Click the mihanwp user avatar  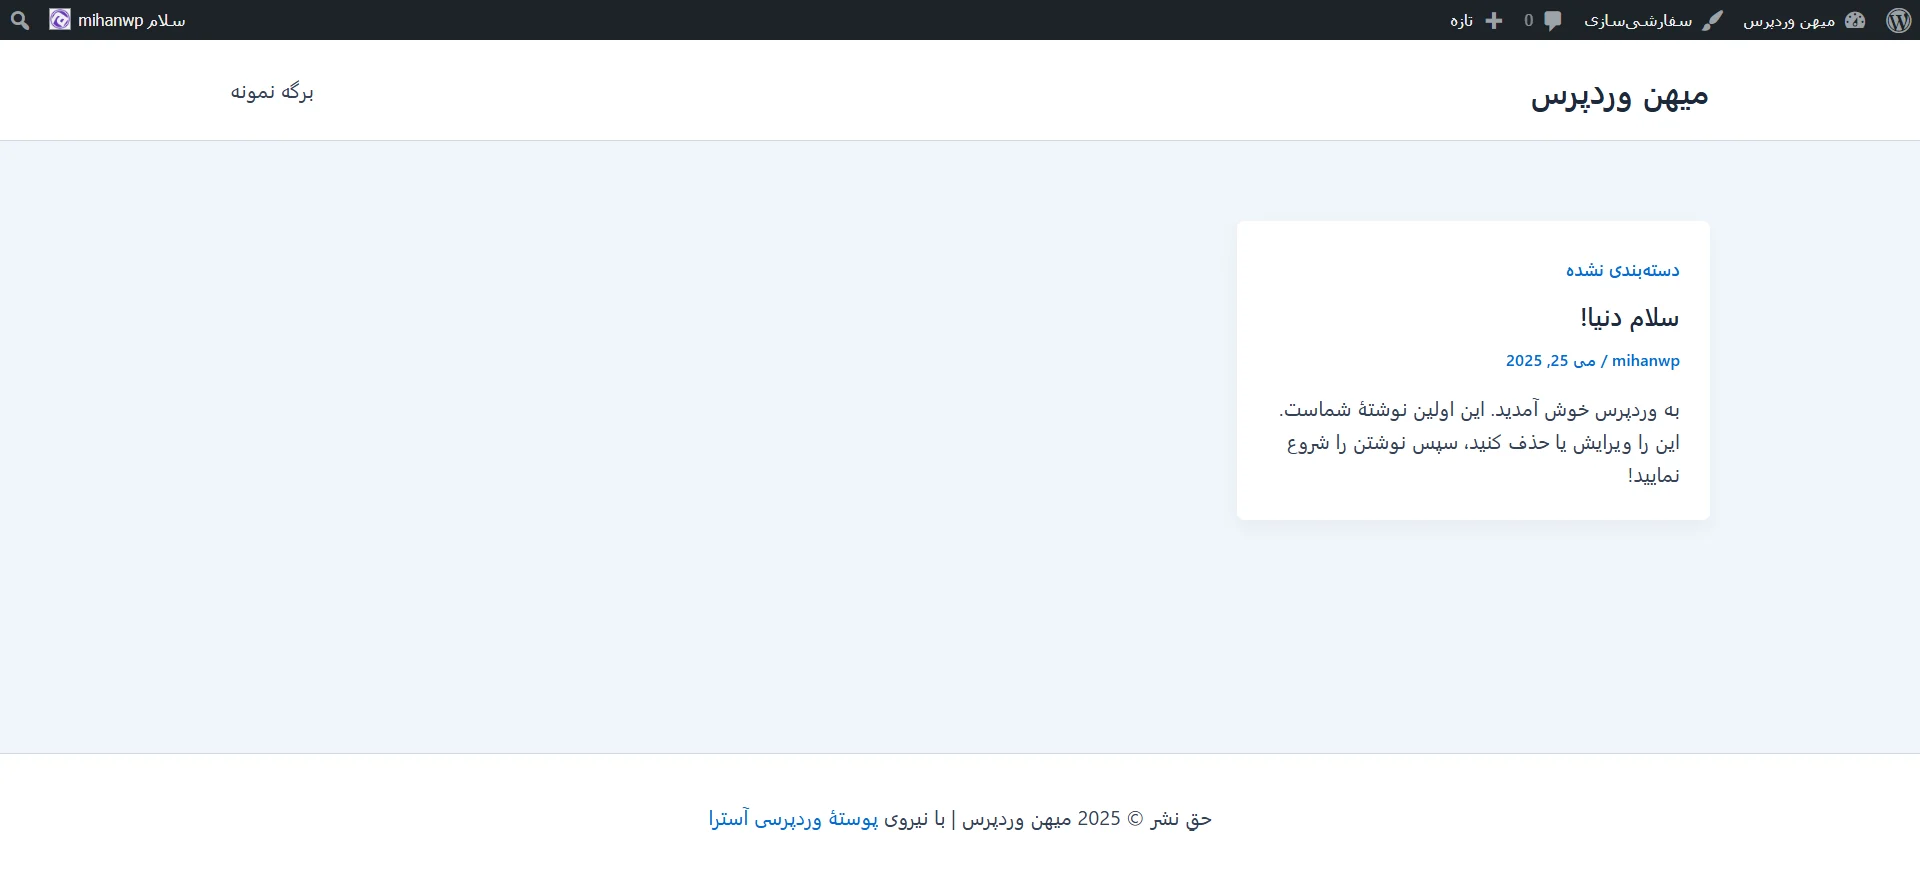[x=60, y=19]
